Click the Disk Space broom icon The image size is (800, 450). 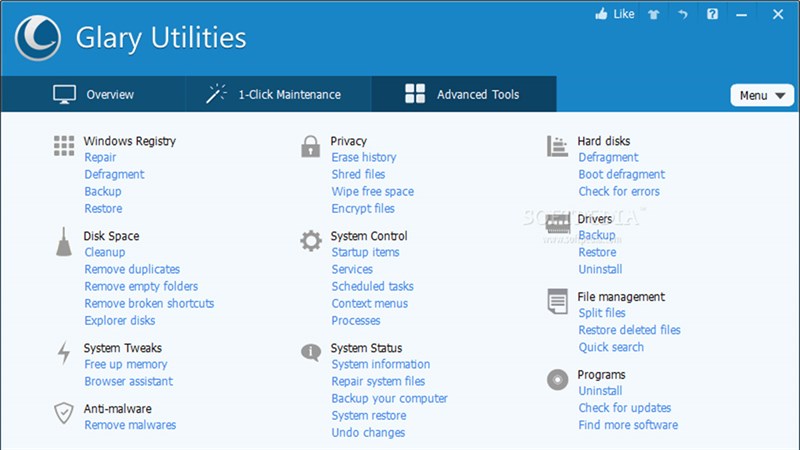click(x=64, y=242)
